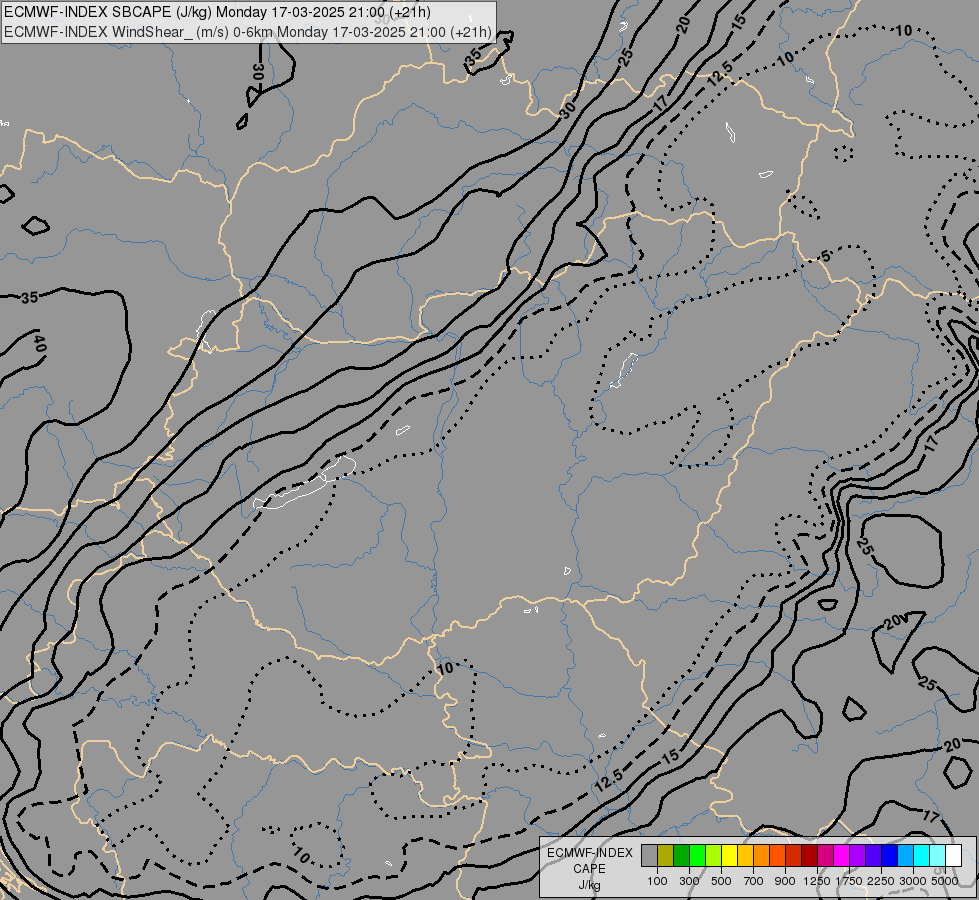Pick the pure yellow legend swatch
Image resolution: width=979 pixels, height=900 pixels.
pyautogui.click(x=729, y=855)
